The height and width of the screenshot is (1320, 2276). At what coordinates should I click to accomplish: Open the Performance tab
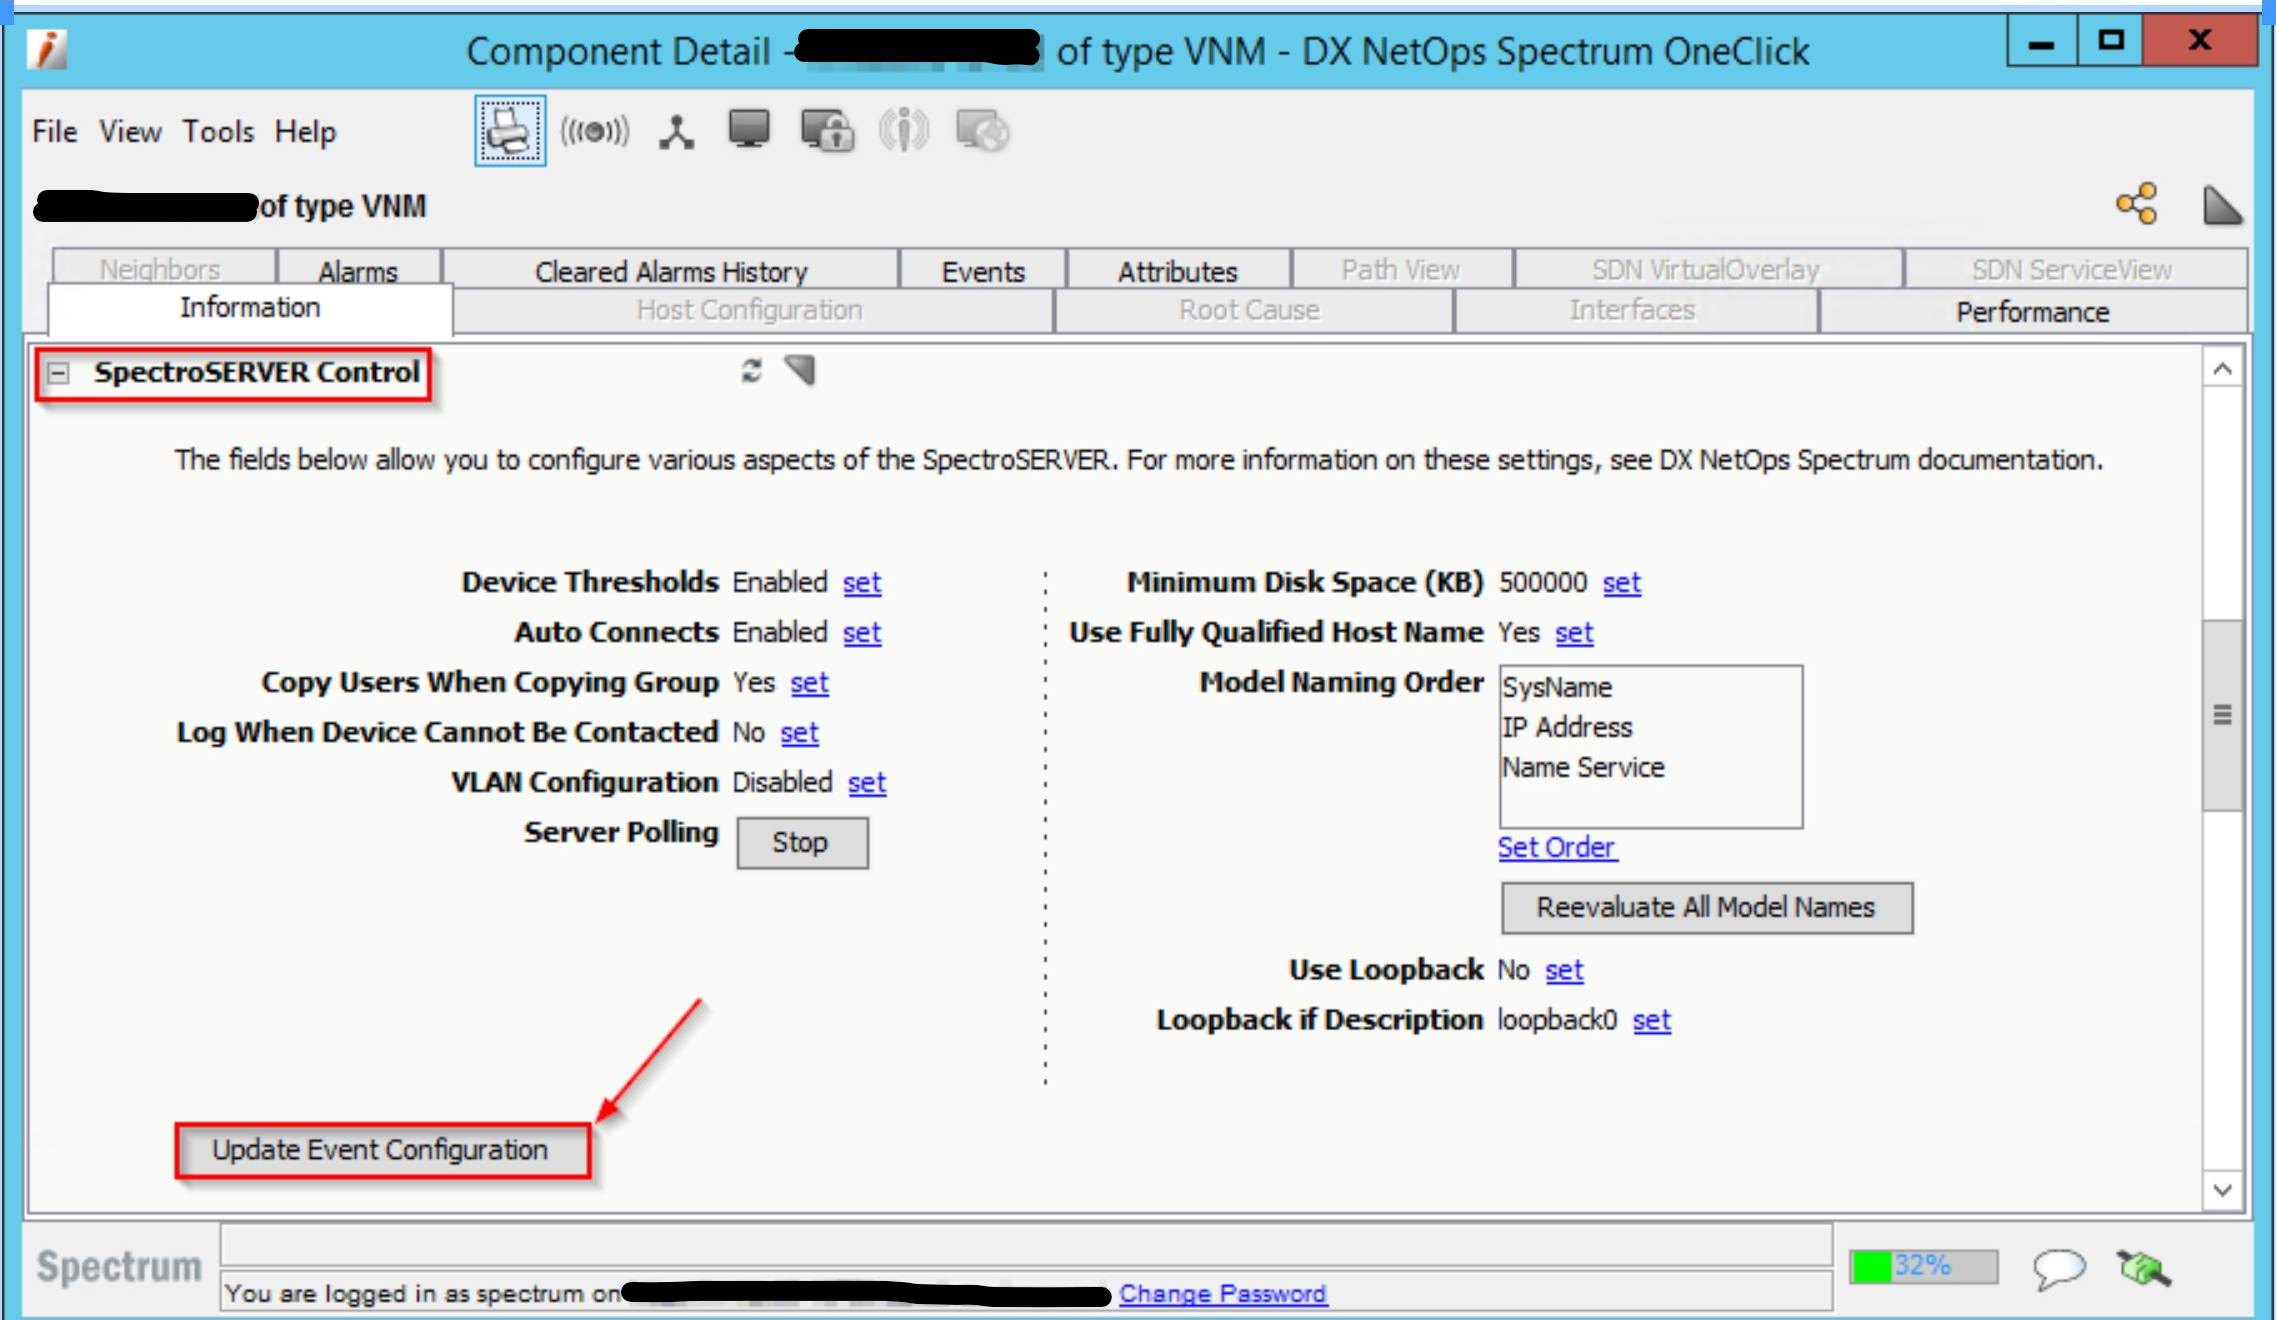click(2032, 312)
